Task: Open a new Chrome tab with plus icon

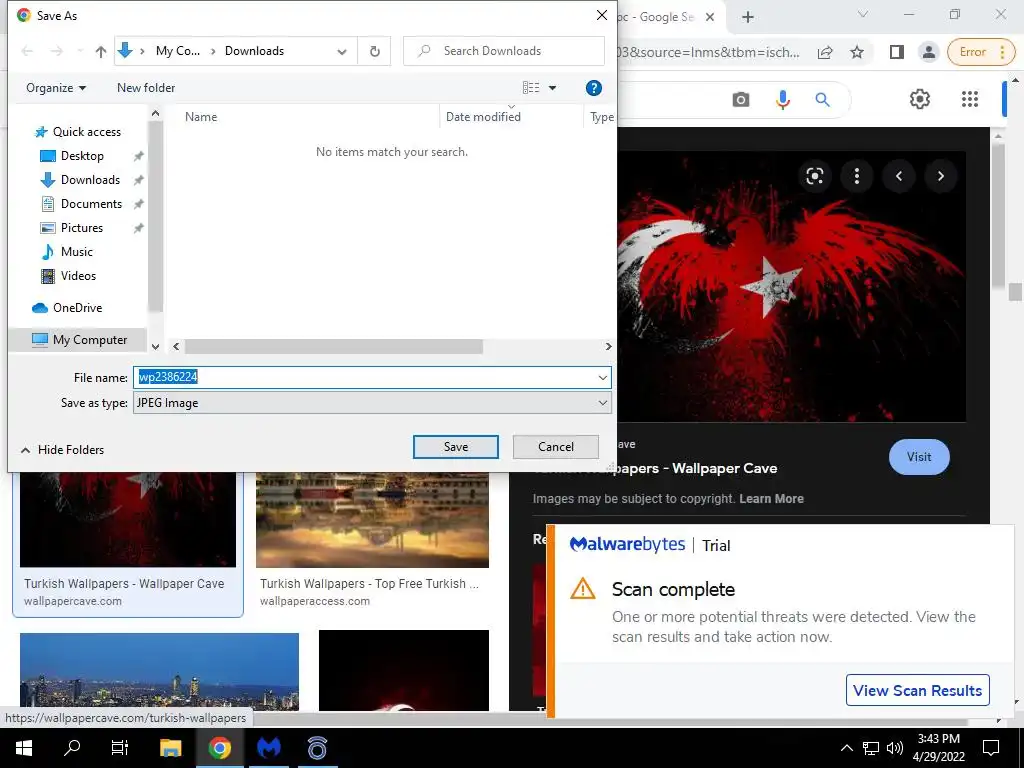Action: pos(748,17)
